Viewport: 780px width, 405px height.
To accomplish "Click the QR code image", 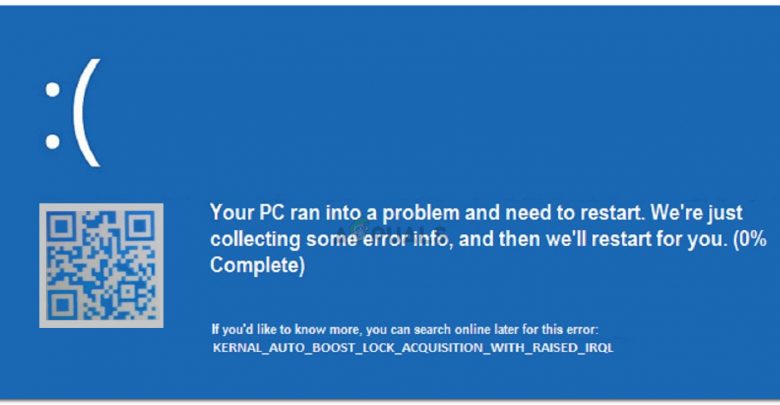I will (101, 265).
